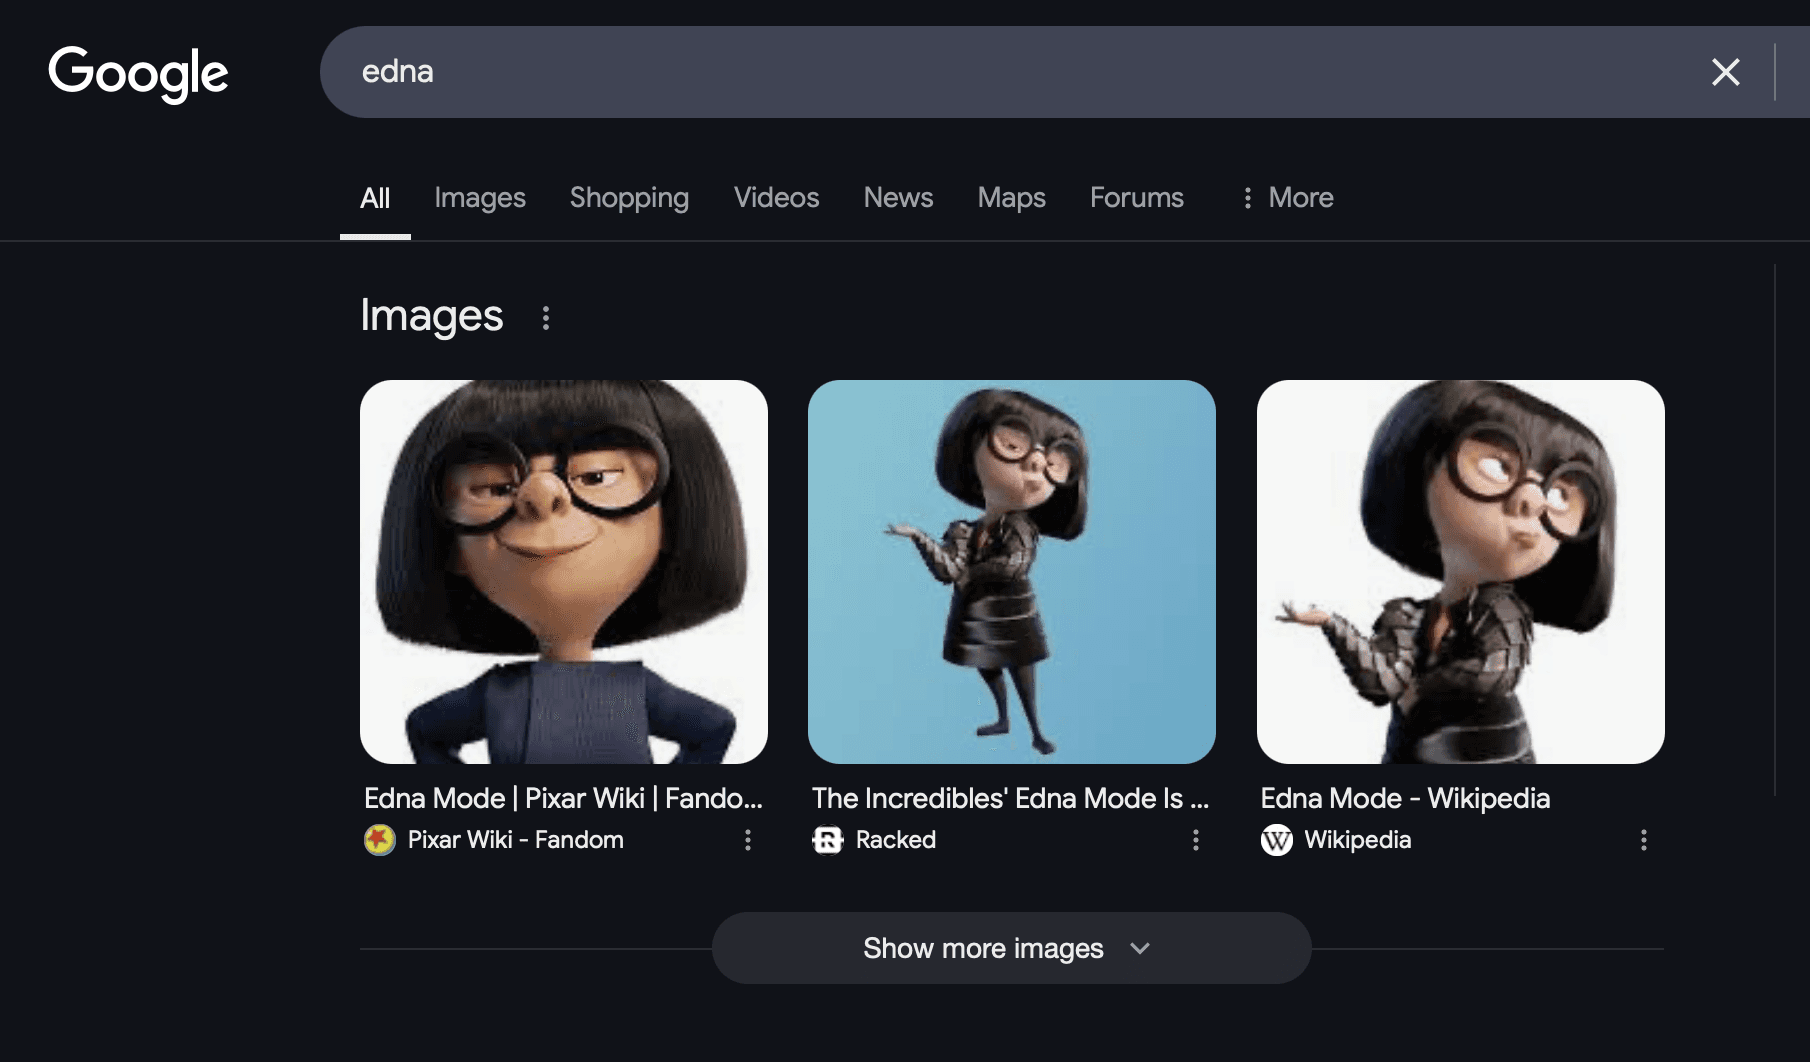Viewport: 1810px width, 1062px height.
Task: Click the Wikipedia source label
Action: pos(1357,840)
